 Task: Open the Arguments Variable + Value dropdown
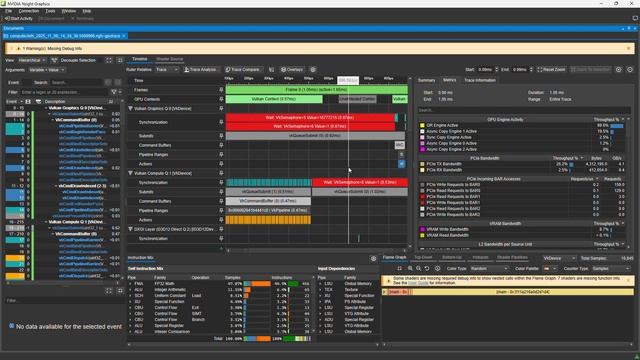click(x=46, y=70)
